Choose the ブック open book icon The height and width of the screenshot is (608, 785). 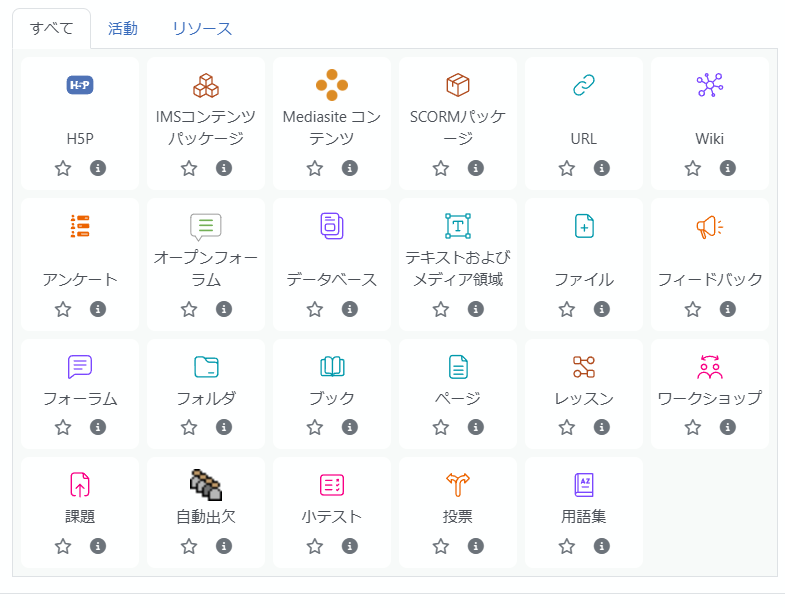point(332,367)
